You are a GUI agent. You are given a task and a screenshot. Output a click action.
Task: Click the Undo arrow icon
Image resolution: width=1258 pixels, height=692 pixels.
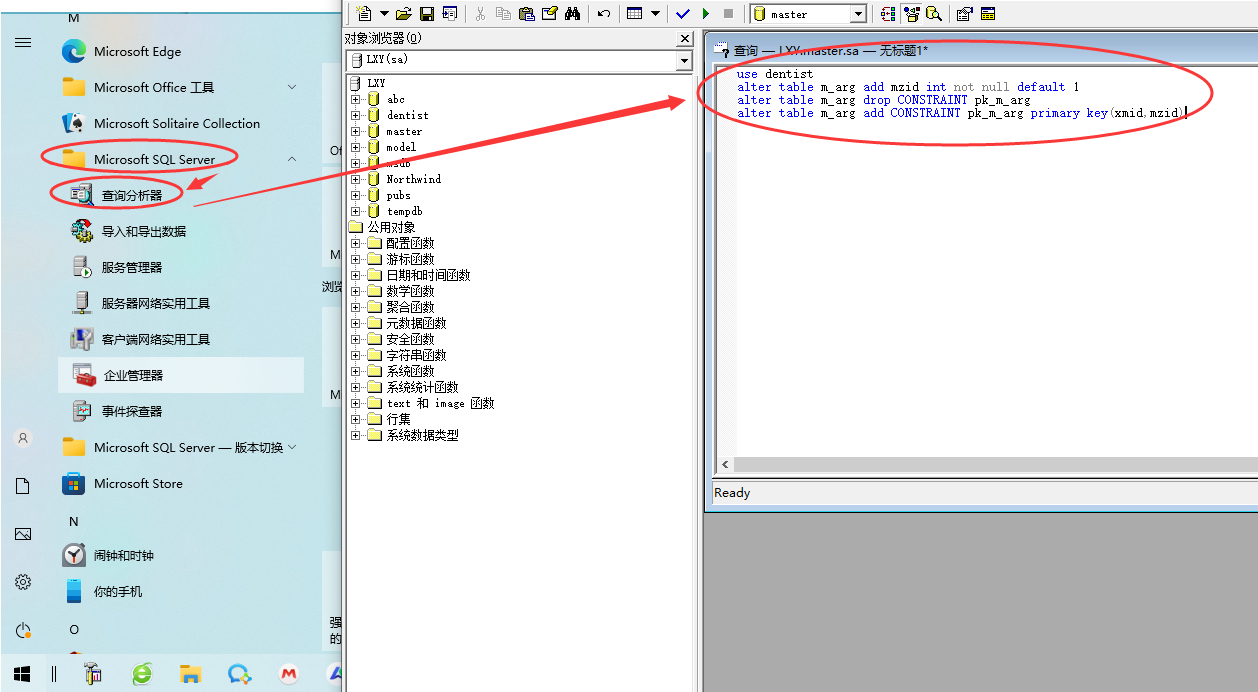[604, 14]
